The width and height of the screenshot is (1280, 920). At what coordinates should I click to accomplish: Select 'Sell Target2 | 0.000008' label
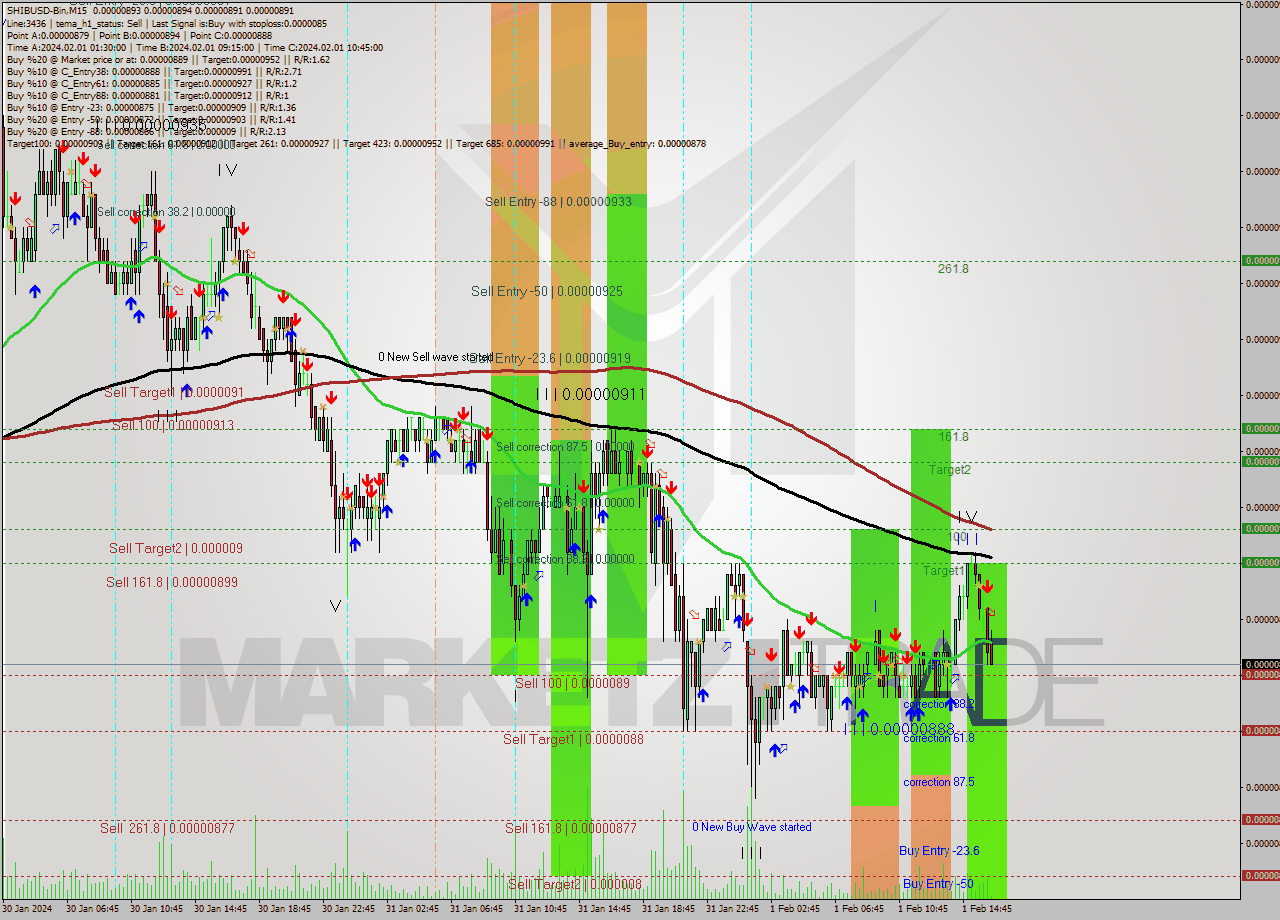575,884
